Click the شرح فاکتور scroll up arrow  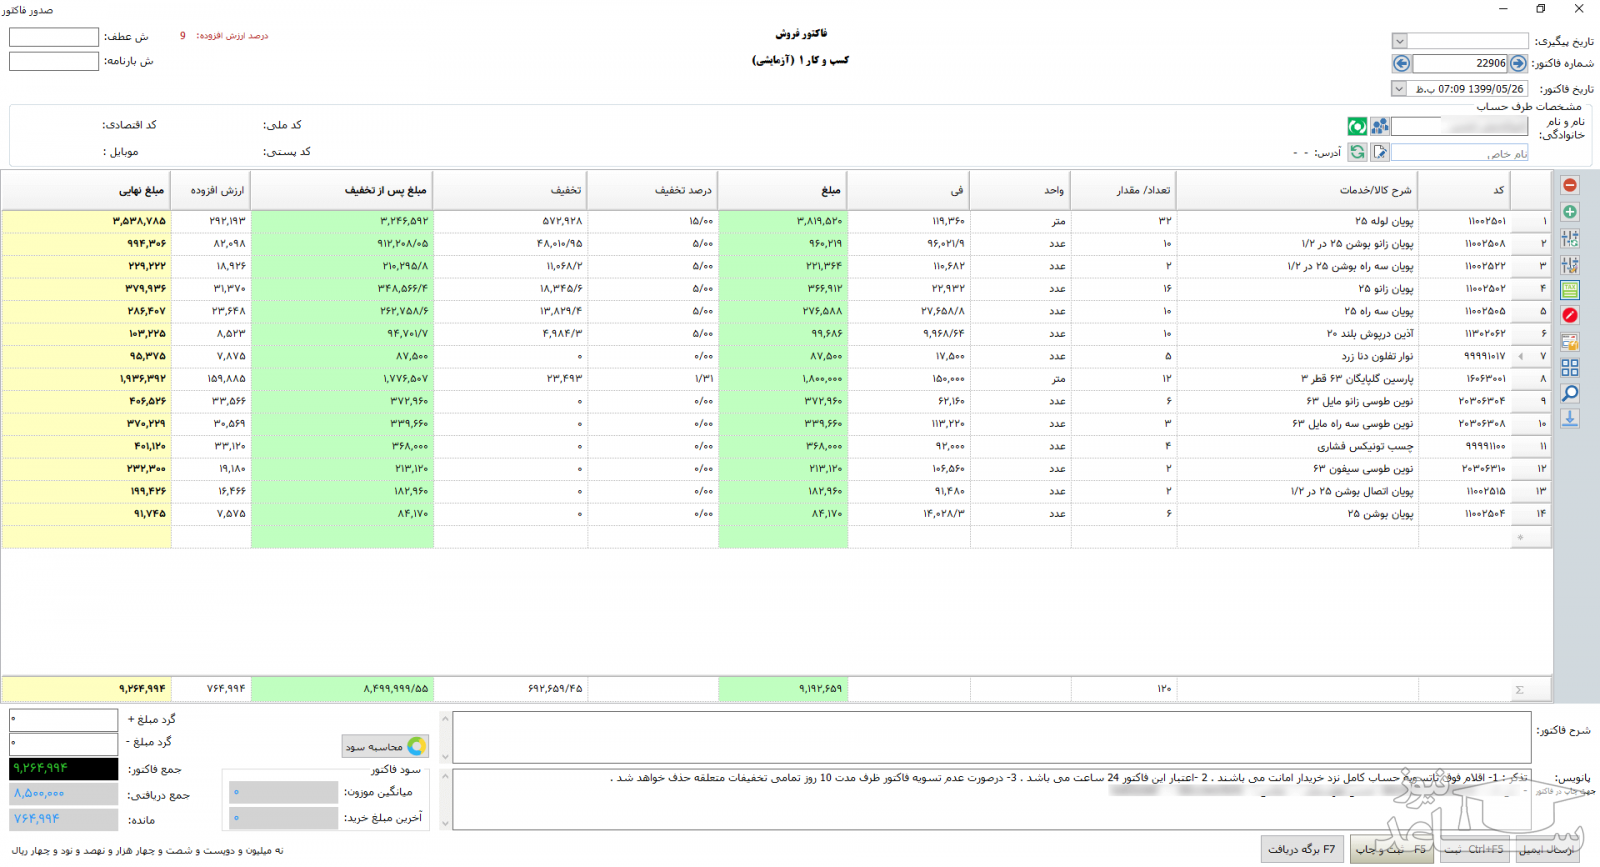(445, 718)
